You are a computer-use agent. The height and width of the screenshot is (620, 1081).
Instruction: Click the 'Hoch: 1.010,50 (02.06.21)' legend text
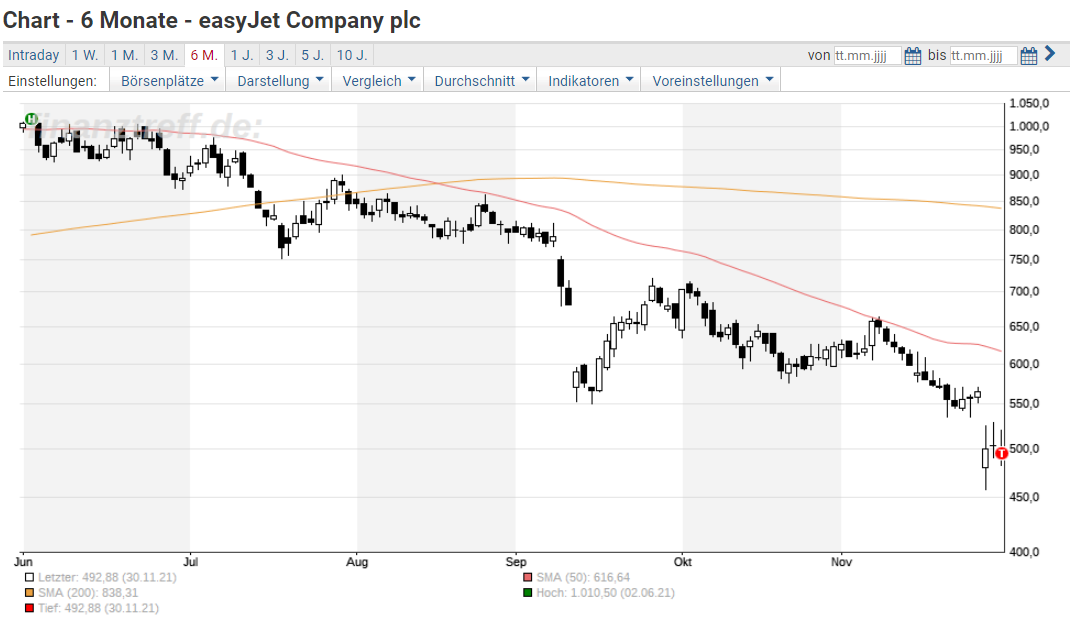coord(605,592)
